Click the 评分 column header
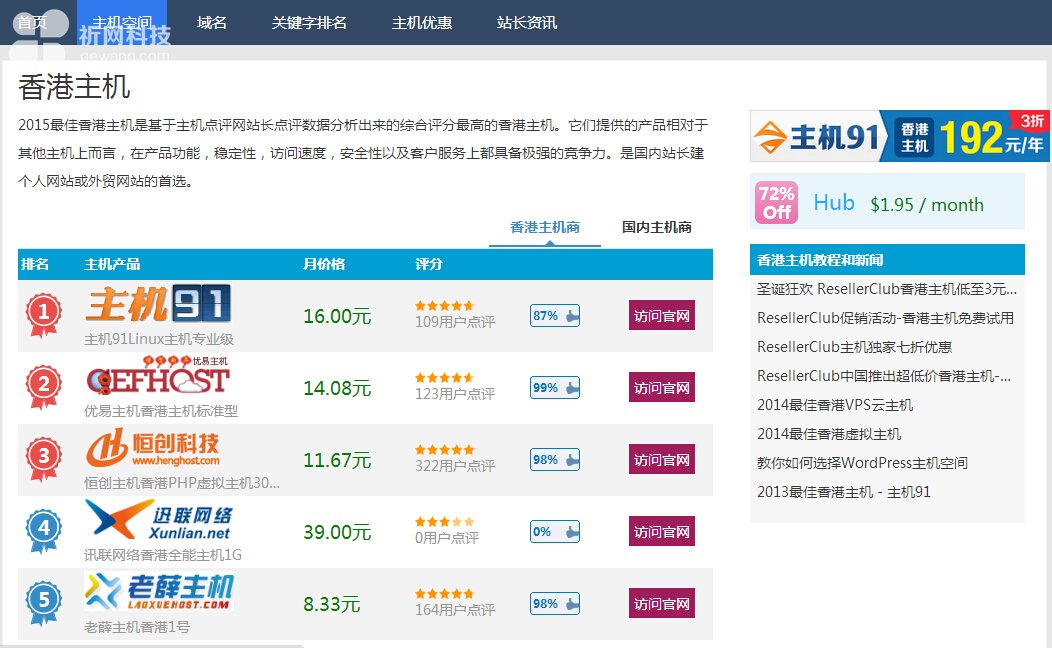Viewport: 1052px width, 648px height. coord(429,264)
